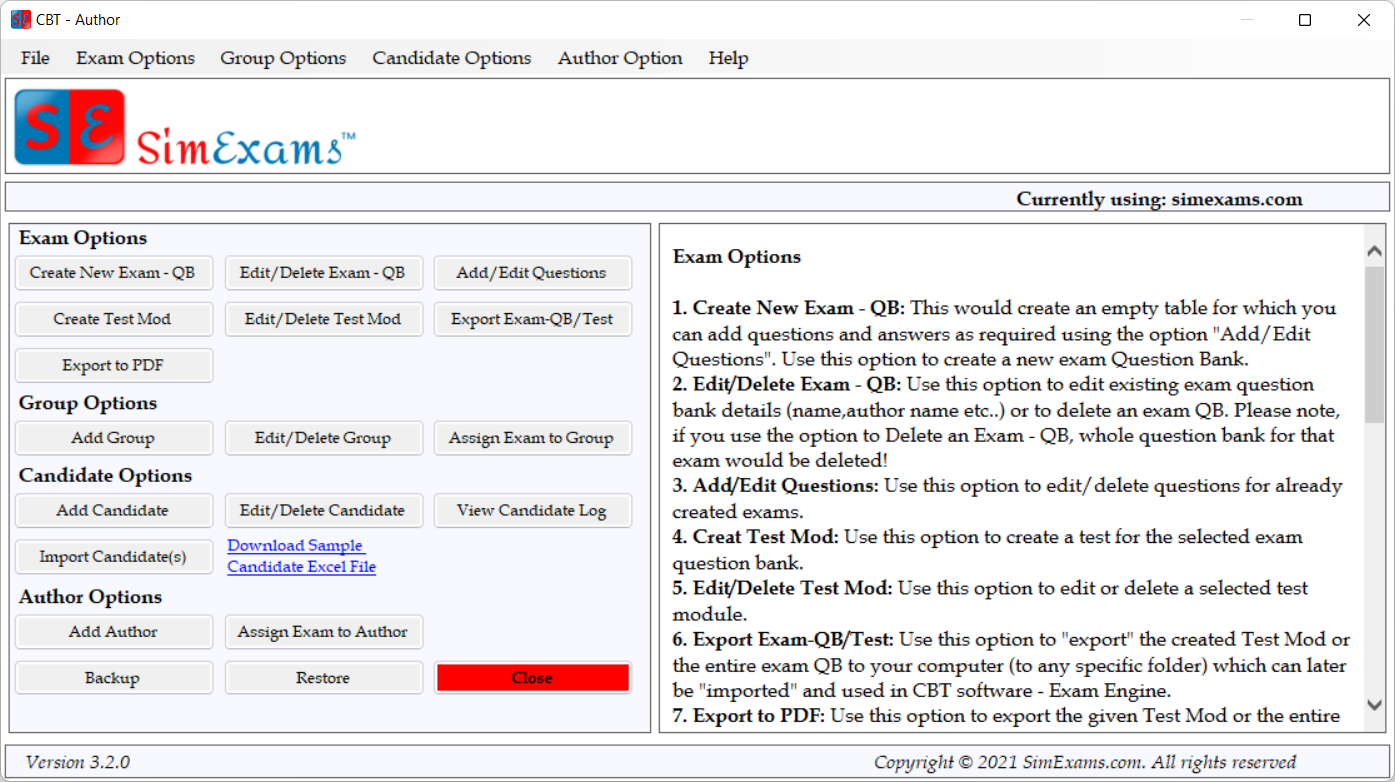Click the help panel scroll down arrow

[1375, 704]
